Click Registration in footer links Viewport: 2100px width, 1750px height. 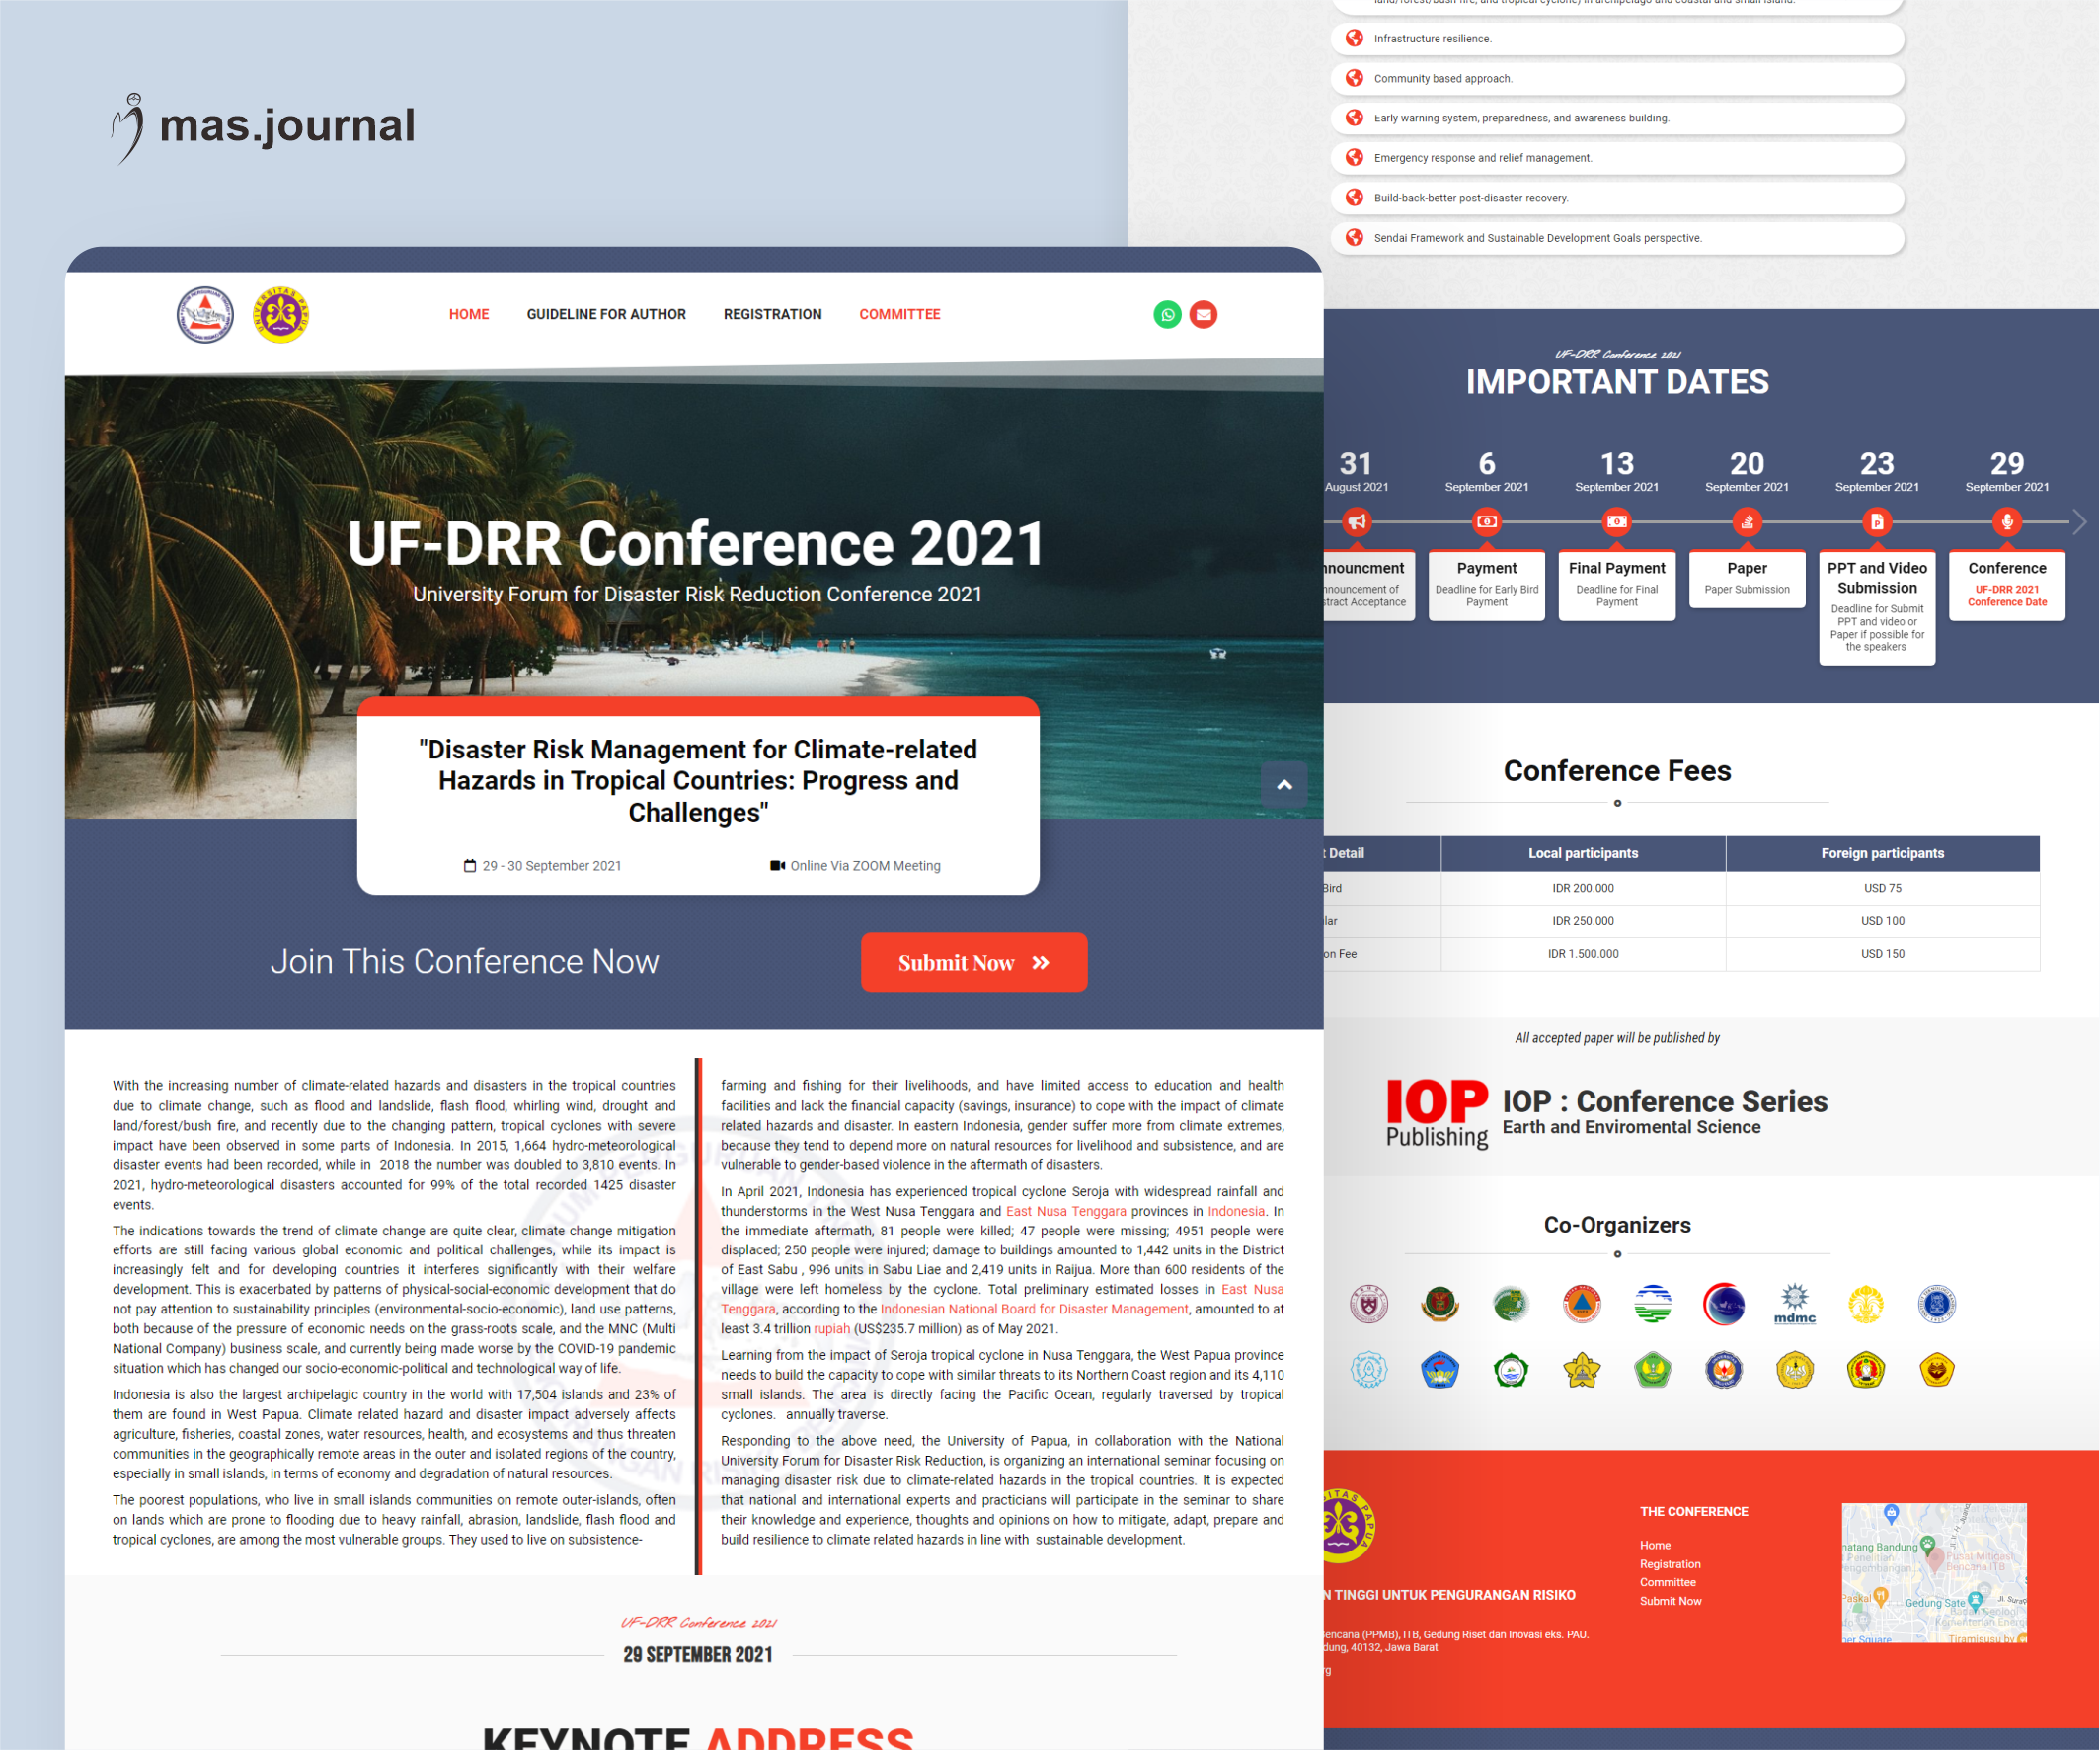(1670, 1564)
